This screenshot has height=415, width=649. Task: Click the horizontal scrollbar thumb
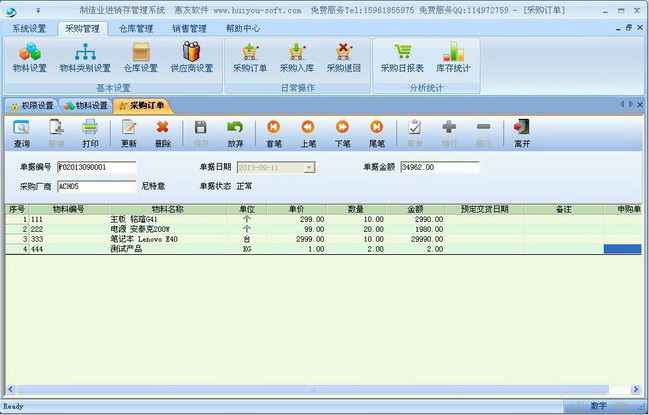click(x=313, y=389)
